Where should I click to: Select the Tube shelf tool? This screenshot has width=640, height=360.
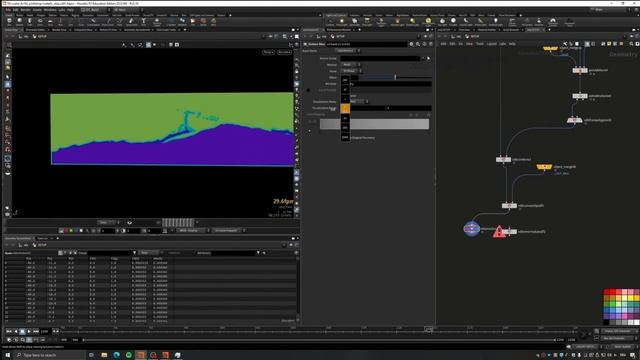pyautogui.click(x=30, y=22)
